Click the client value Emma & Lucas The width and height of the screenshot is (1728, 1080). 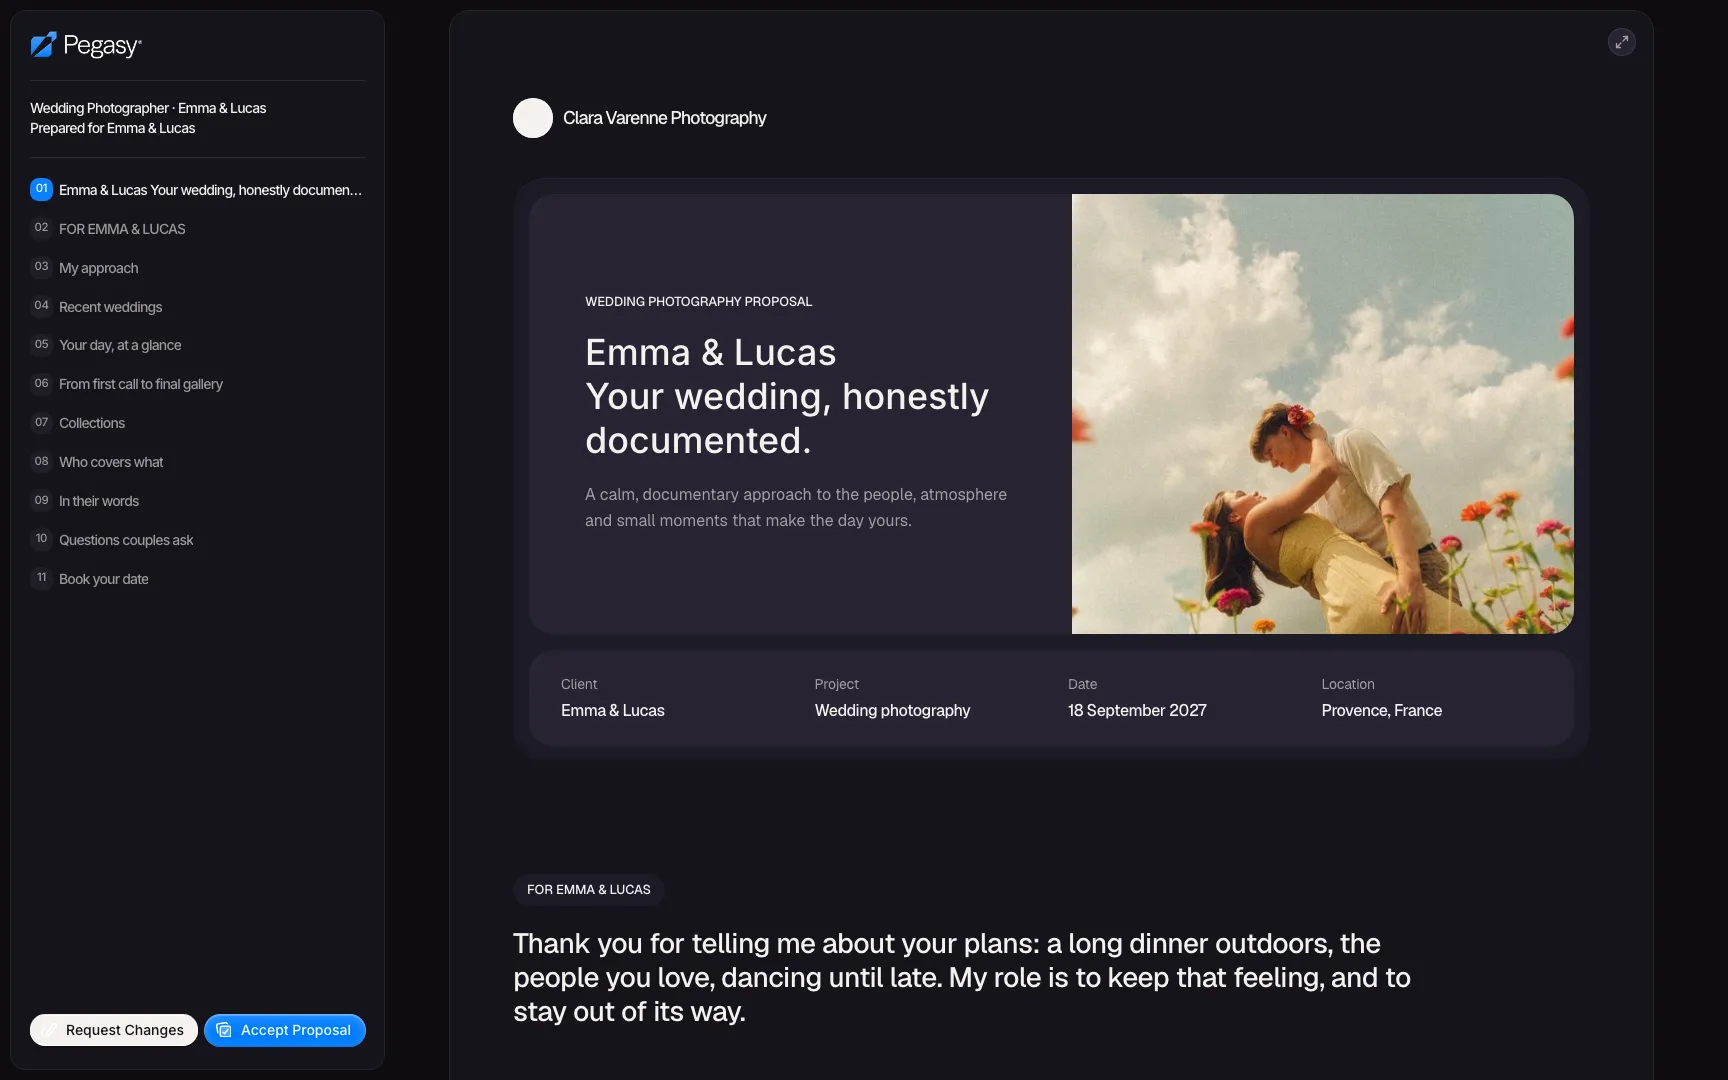click(613, 711)
